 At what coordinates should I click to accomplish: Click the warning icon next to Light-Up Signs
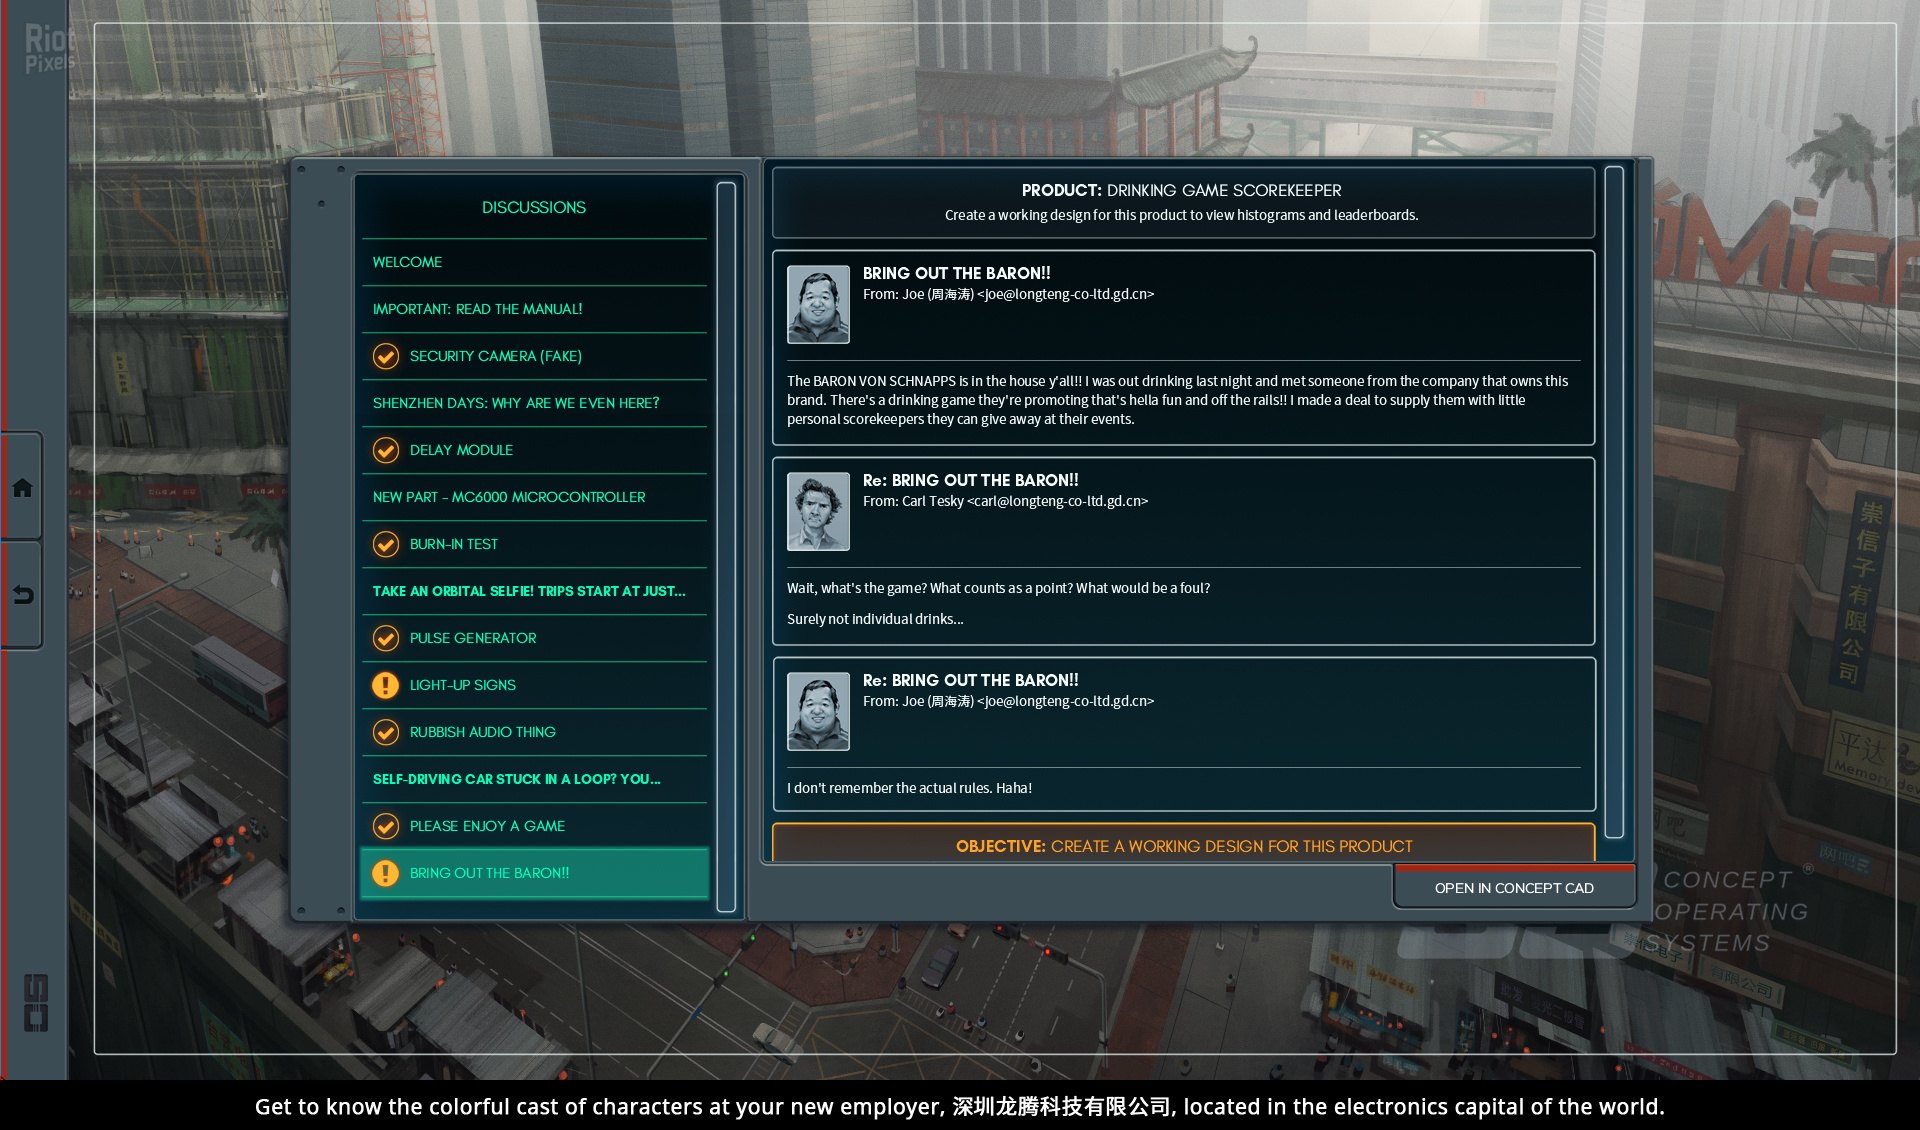tap(385, 683)
